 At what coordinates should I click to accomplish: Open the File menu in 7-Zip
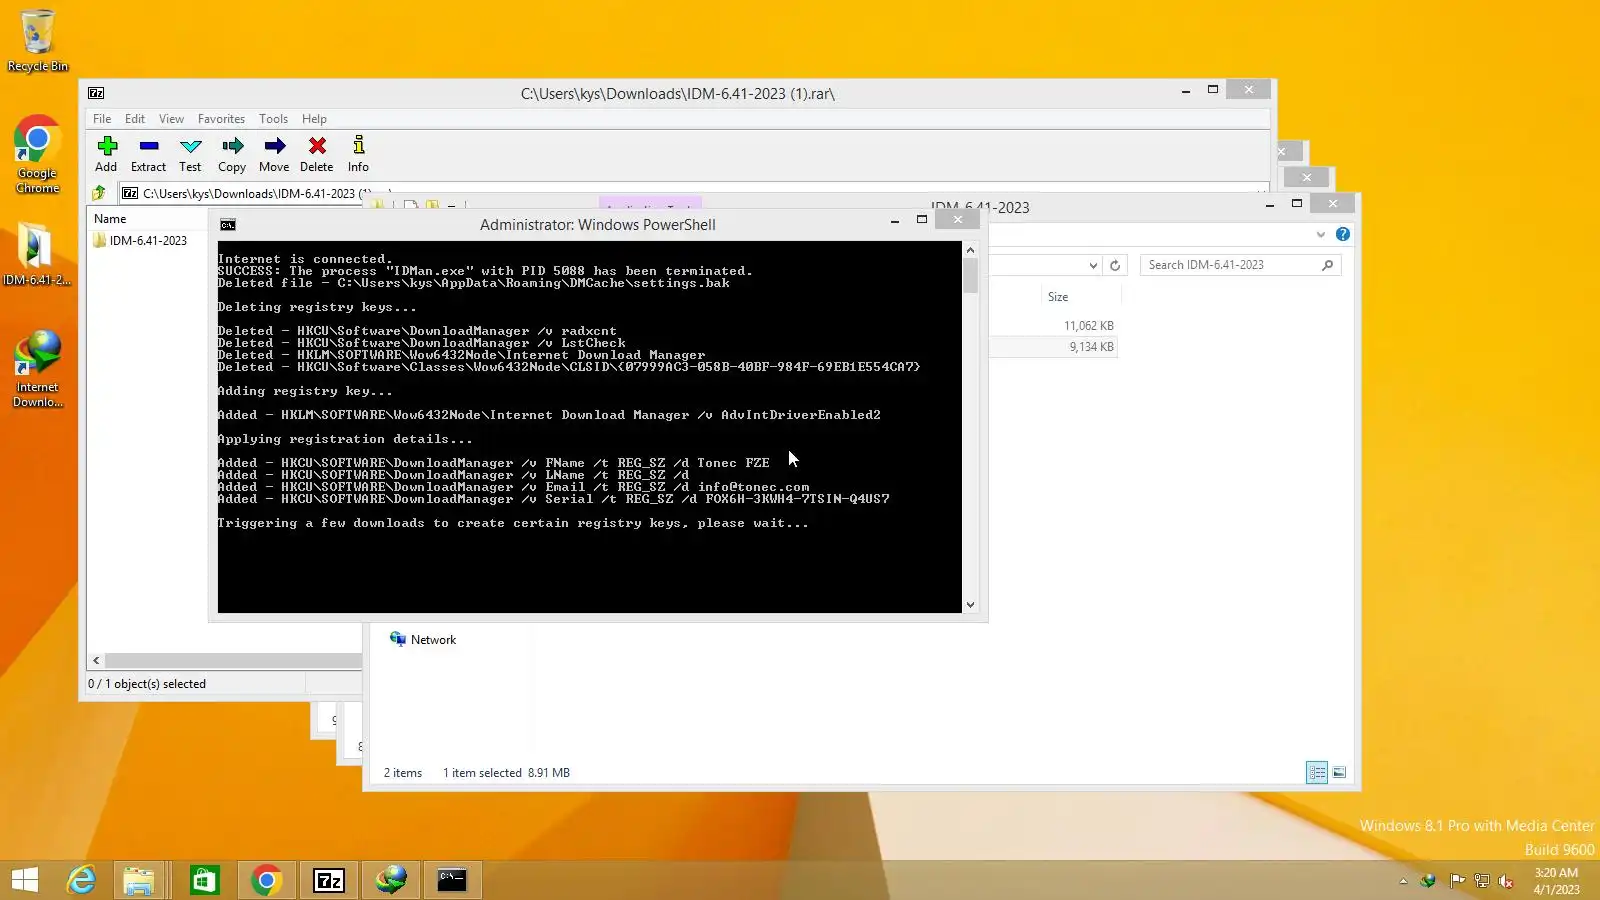(102, 119)
